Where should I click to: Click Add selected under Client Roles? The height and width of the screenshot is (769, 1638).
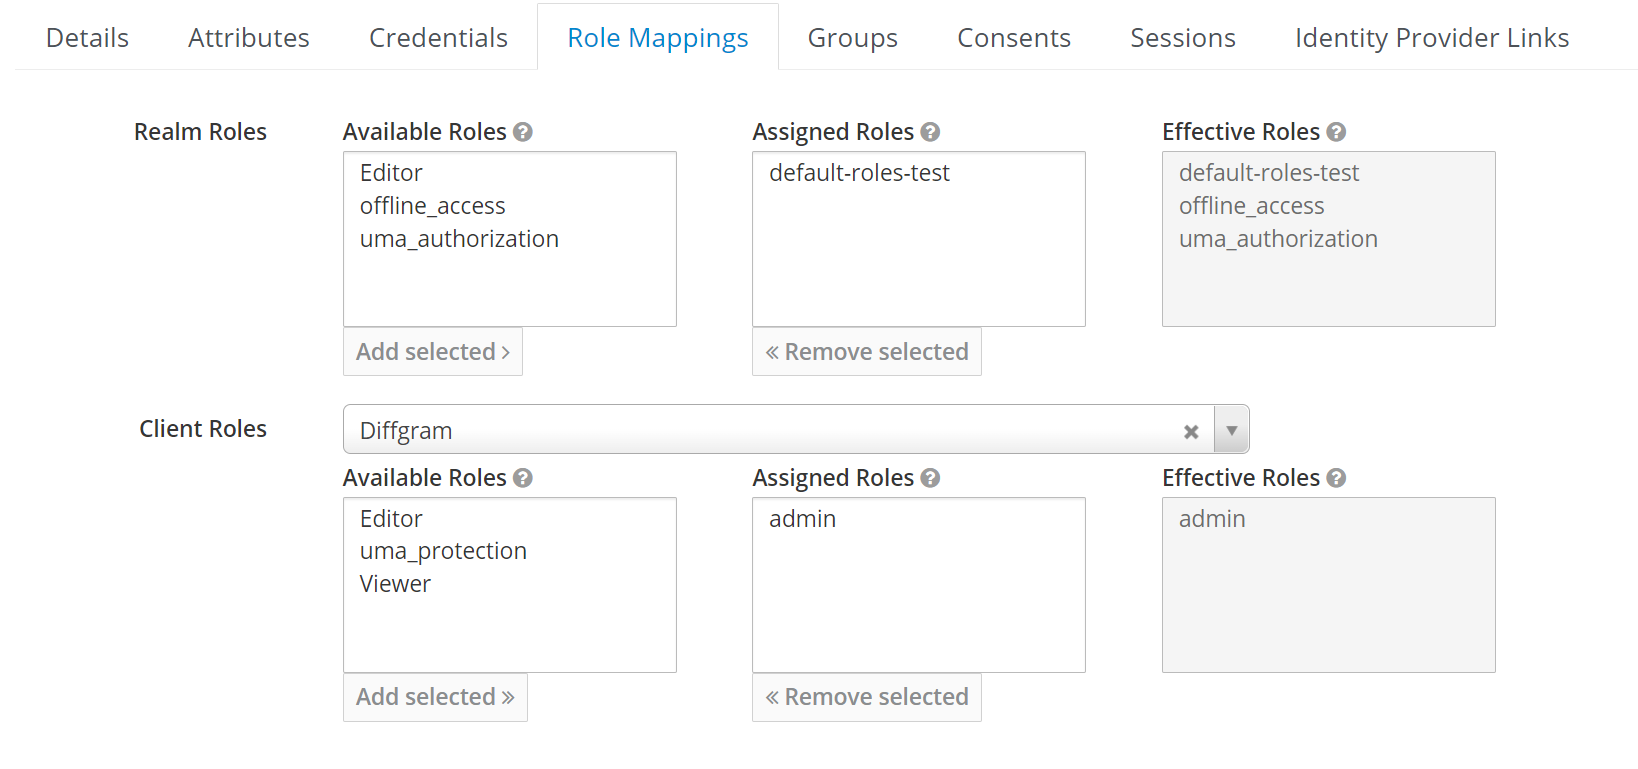coord(435,697)
